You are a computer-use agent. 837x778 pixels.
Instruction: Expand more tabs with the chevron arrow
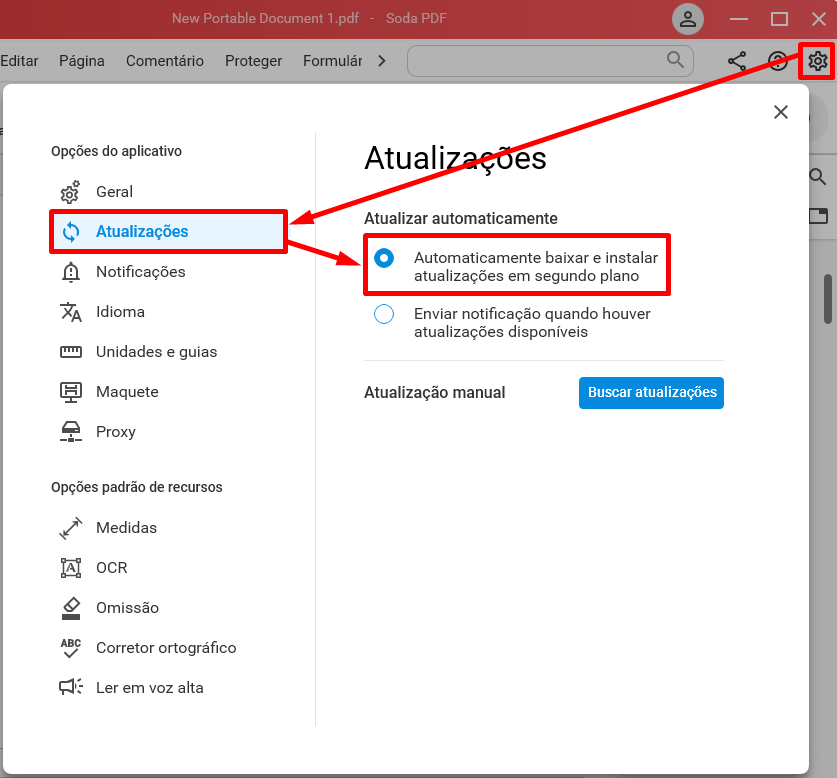381,61
